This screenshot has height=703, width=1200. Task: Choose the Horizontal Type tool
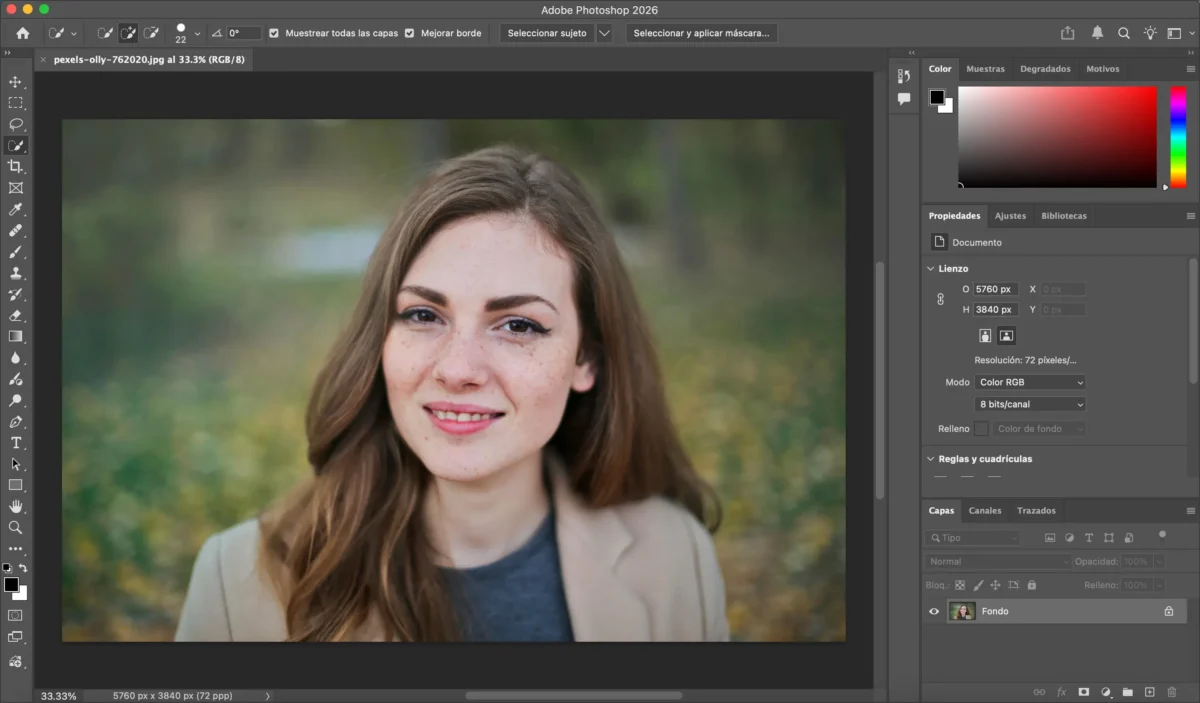(15, 443)
